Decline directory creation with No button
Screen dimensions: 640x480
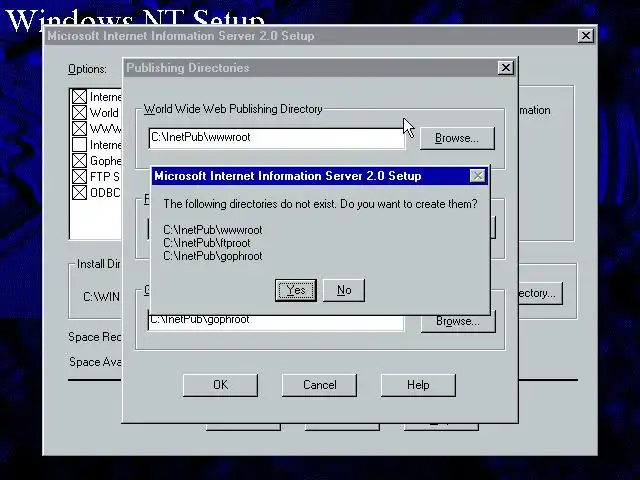pyautogui.click(x=344, y=290)
